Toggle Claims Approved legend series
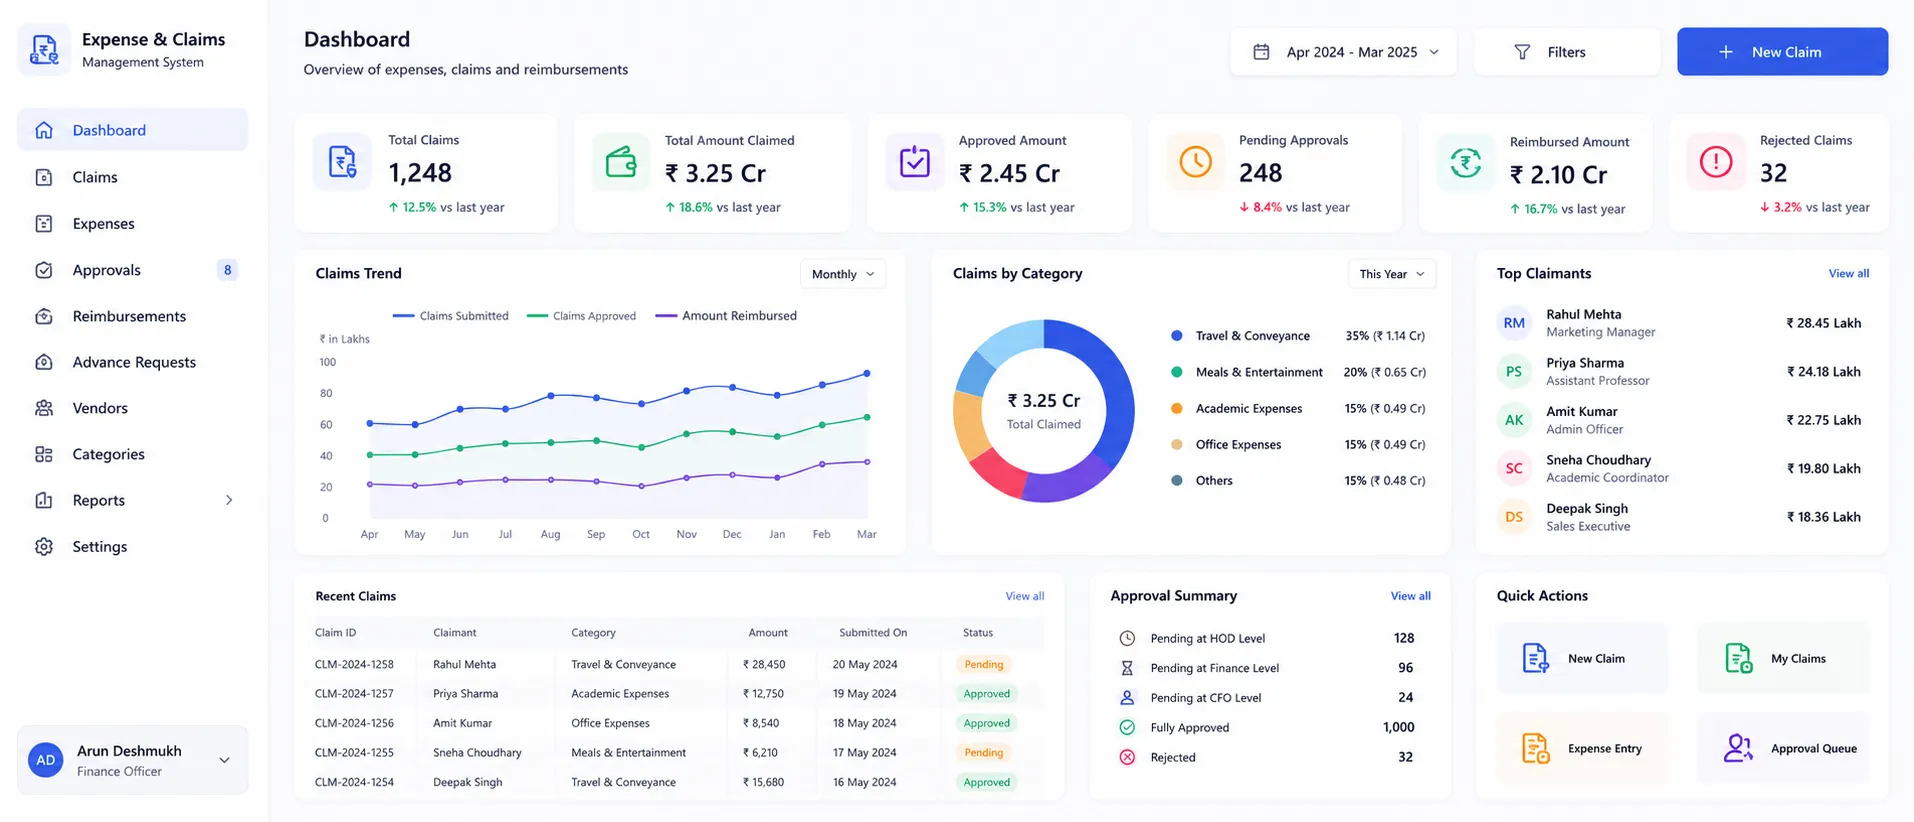 pyautogui.click(x=581, y=316)
